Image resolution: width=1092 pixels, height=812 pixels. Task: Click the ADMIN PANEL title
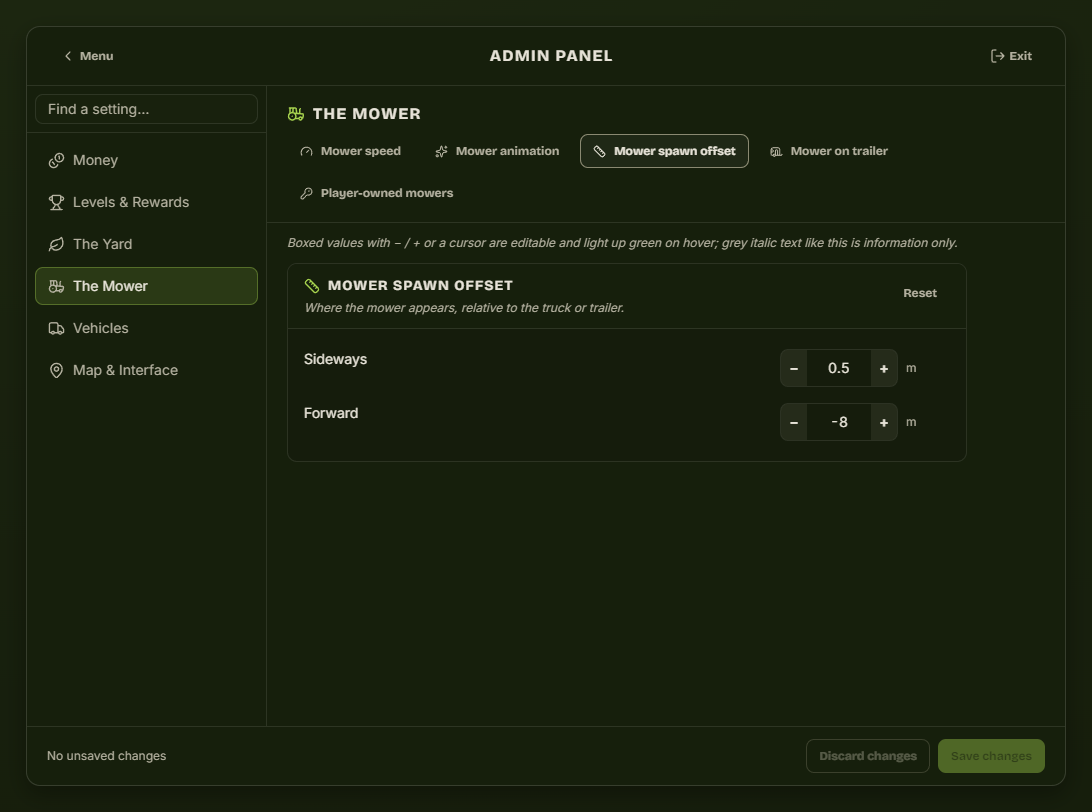(x=551, y=56)
